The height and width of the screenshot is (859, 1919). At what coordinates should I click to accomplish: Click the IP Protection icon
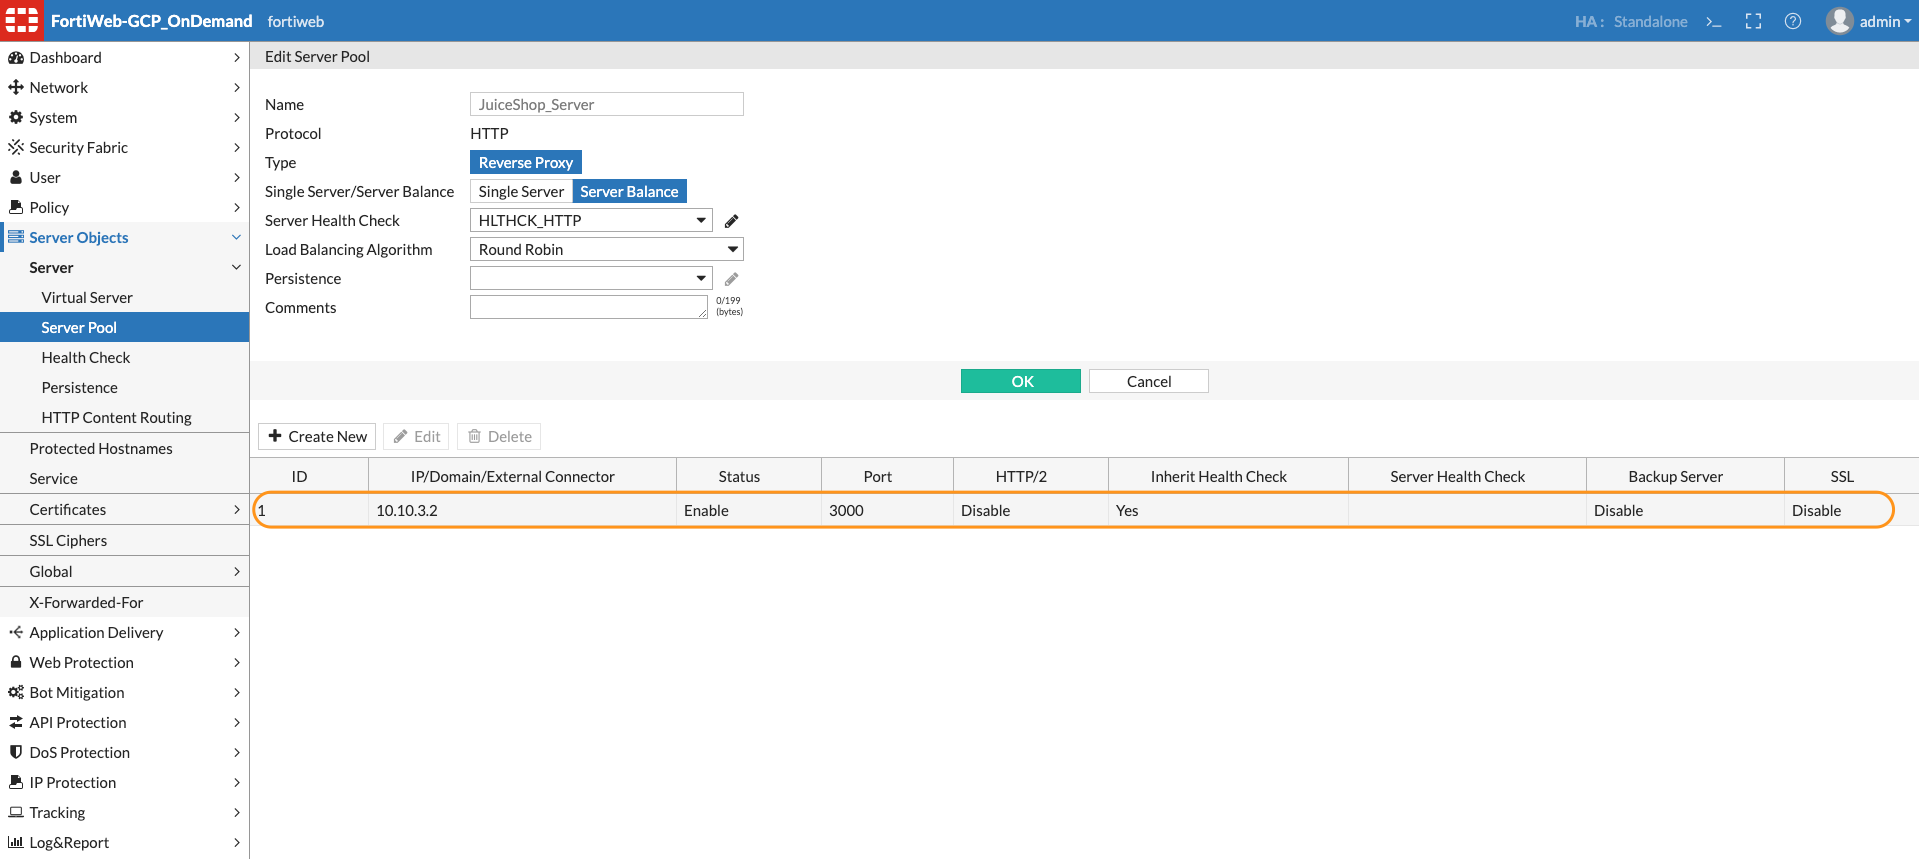point(16,783)
